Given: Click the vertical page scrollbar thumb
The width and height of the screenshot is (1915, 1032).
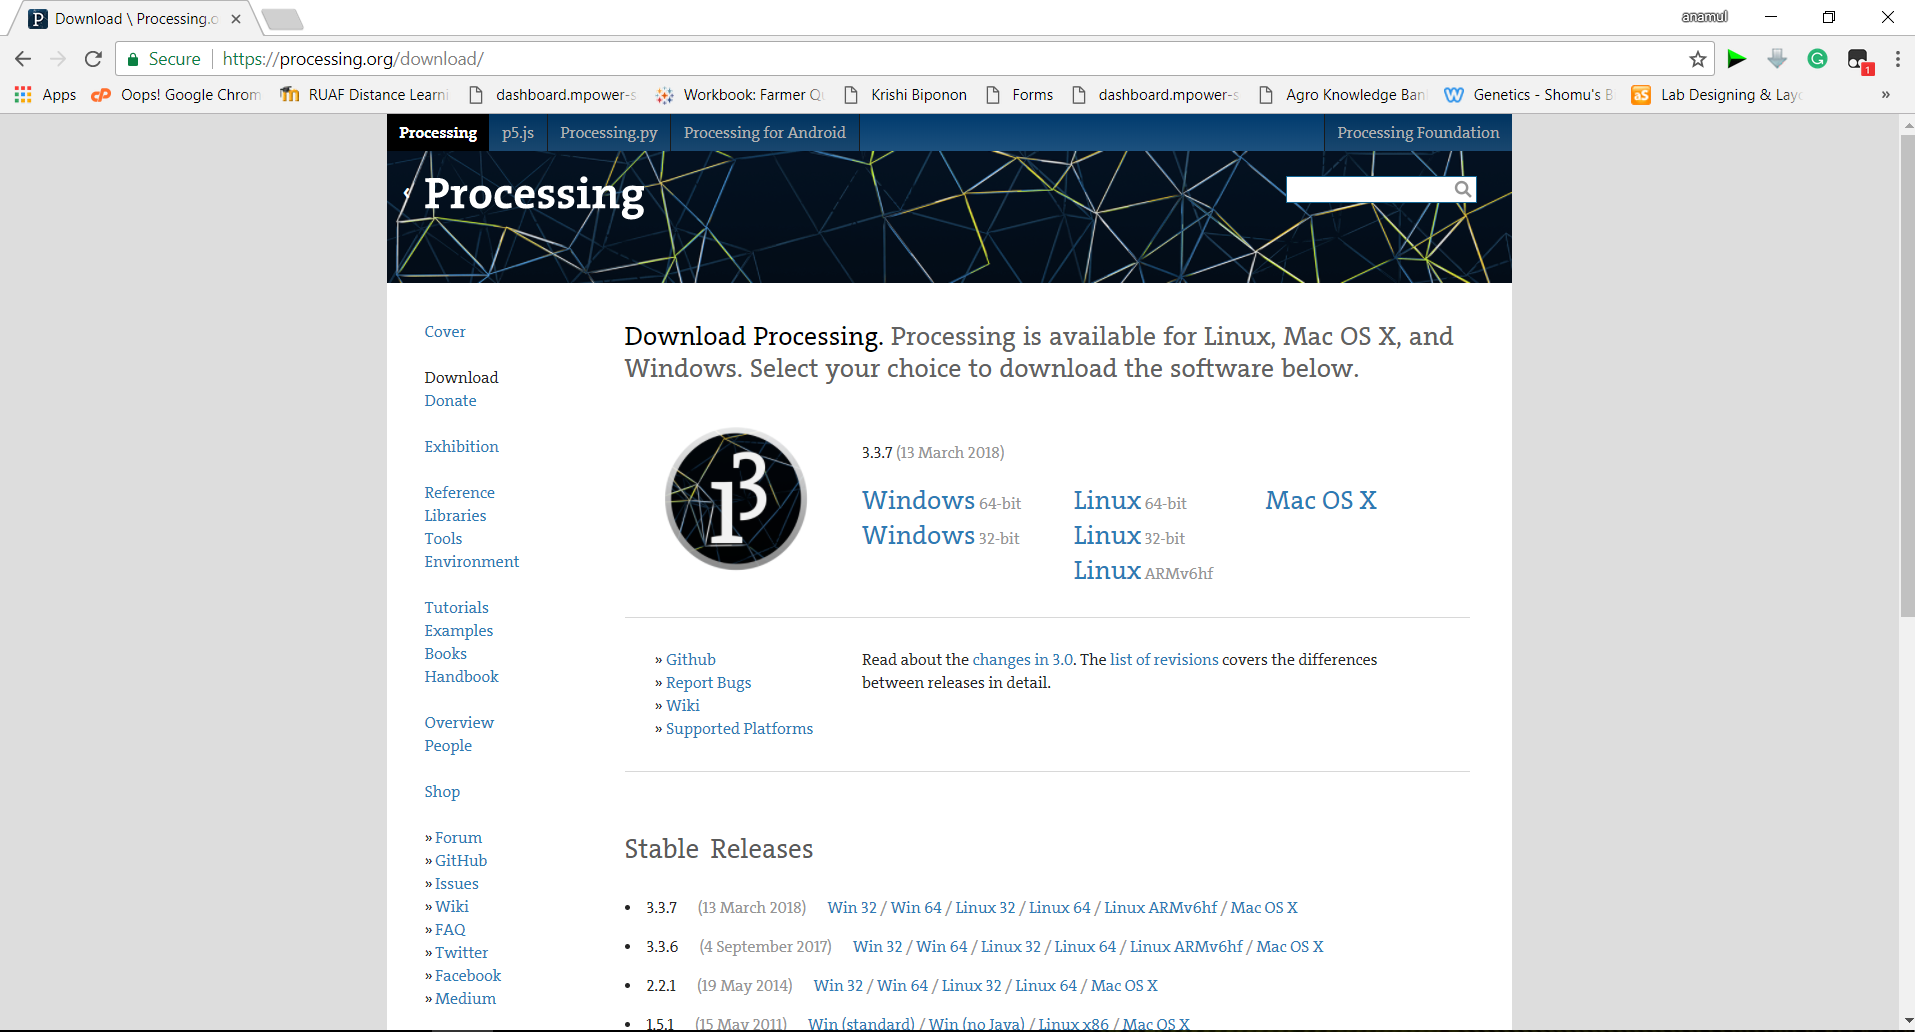Looking at the screenshot, I should point(1907,375).
